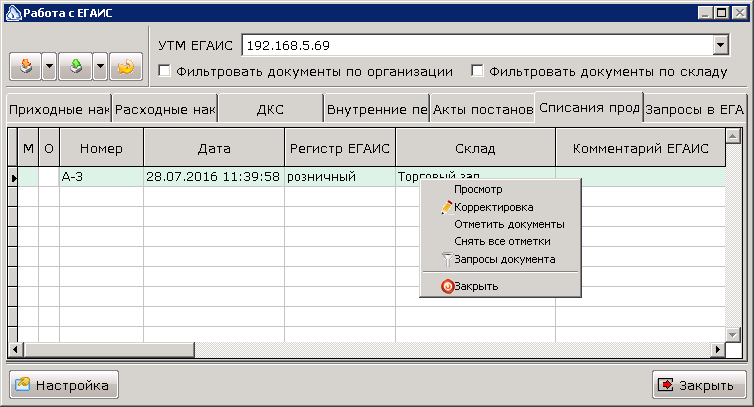
Task: Click the О column header
Action: click(x=49, y=149)
